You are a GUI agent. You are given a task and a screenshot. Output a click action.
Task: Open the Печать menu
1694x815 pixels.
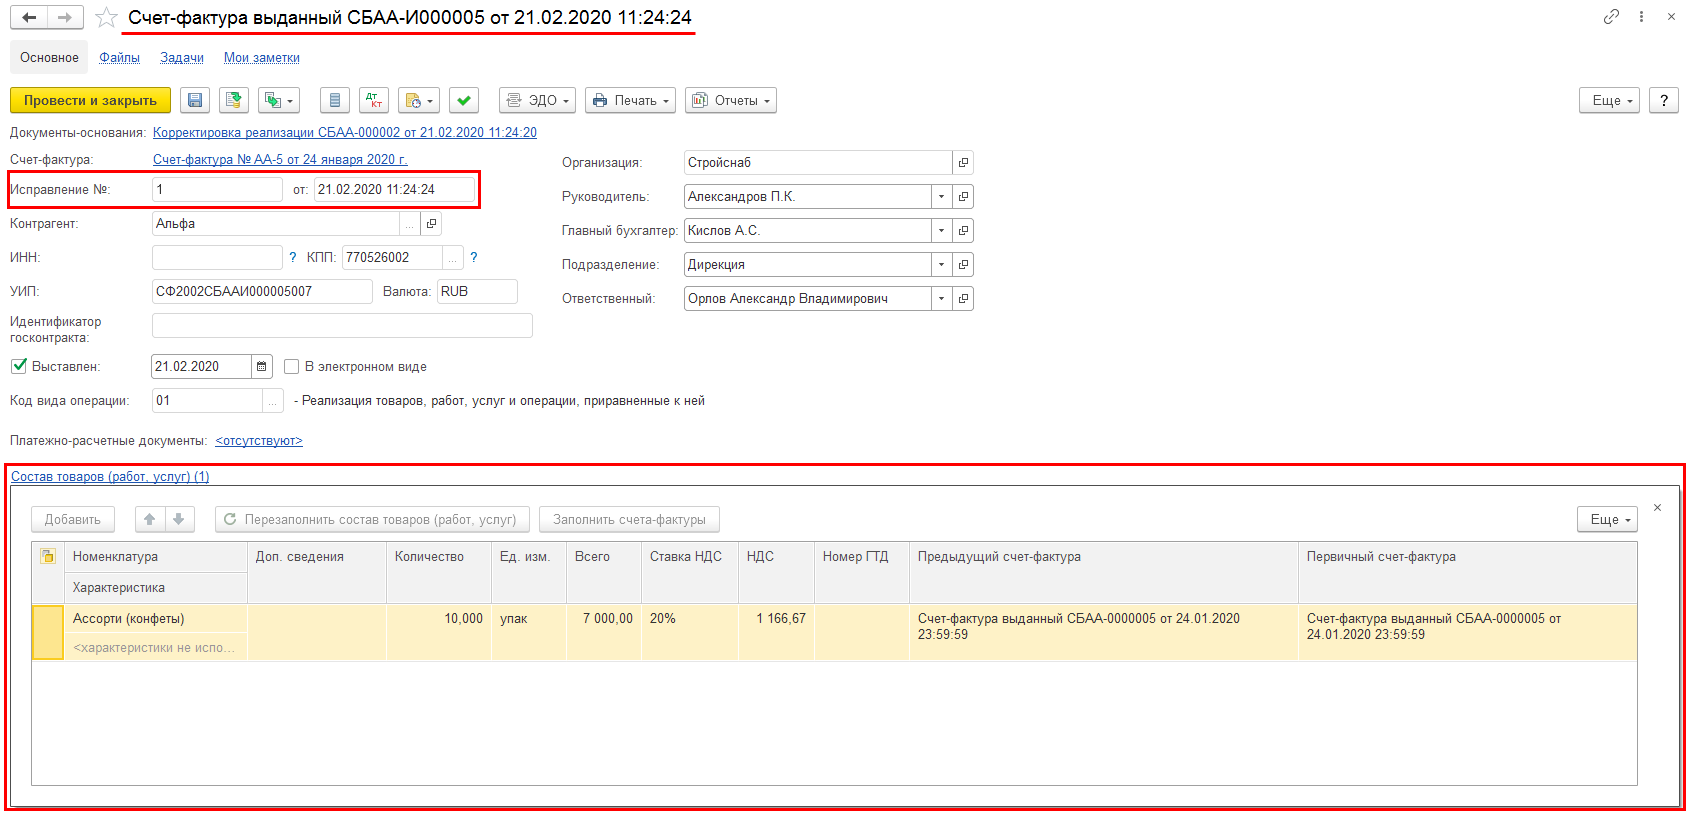pos(630,100)
